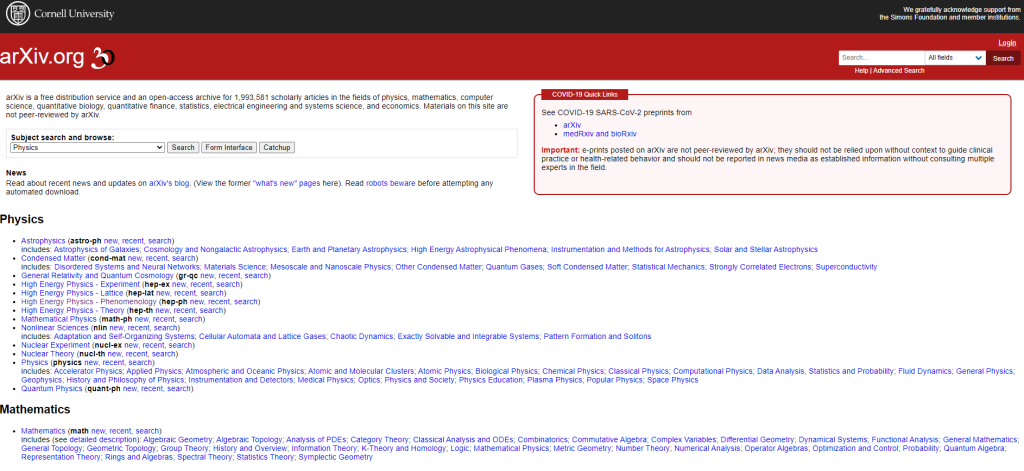
Task: Open Cosmology and Nongalactic Astrophysics link
Action: click(215, 250)
